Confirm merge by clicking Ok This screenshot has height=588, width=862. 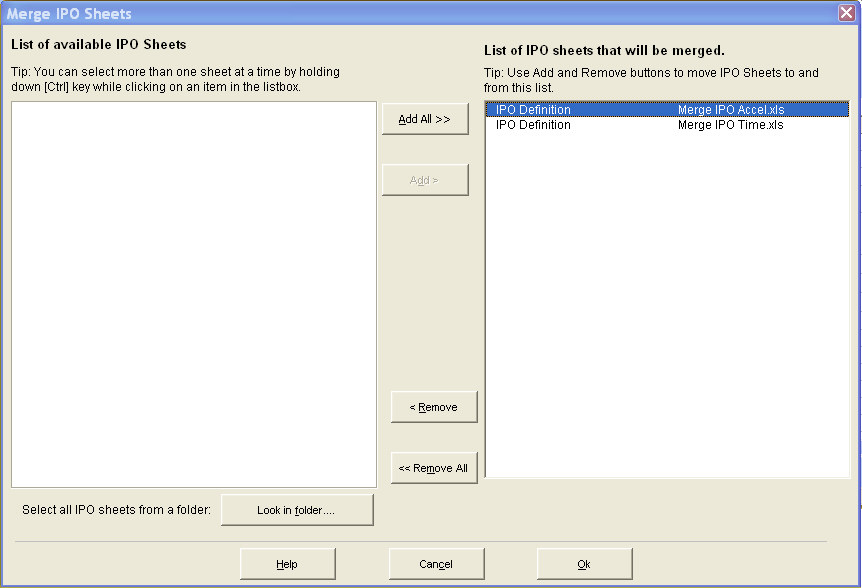point(584,563)
